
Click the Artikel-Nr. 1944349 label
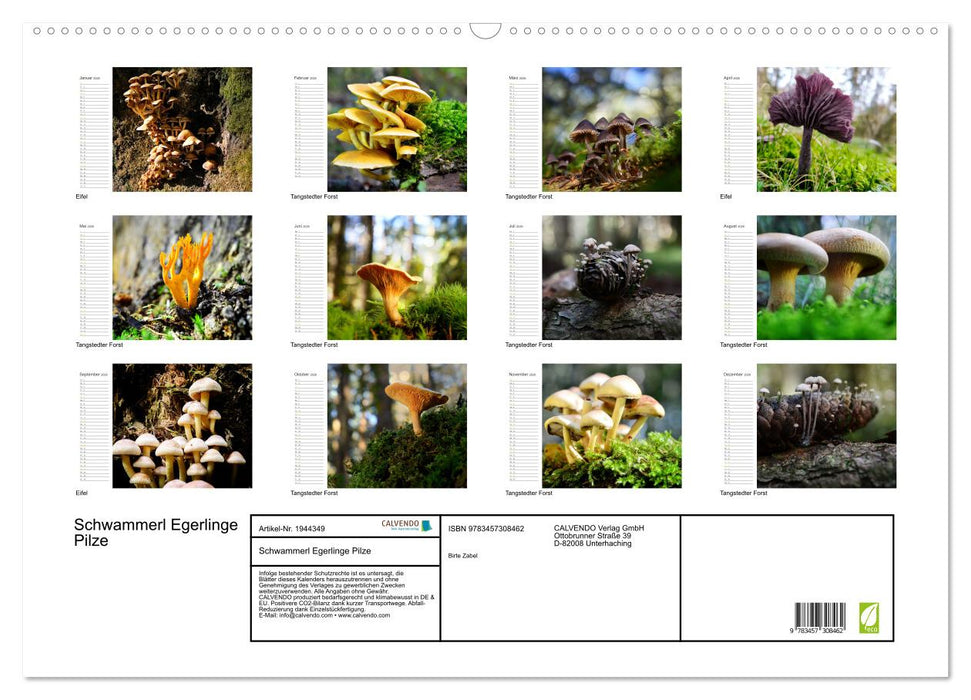point(292,529)
